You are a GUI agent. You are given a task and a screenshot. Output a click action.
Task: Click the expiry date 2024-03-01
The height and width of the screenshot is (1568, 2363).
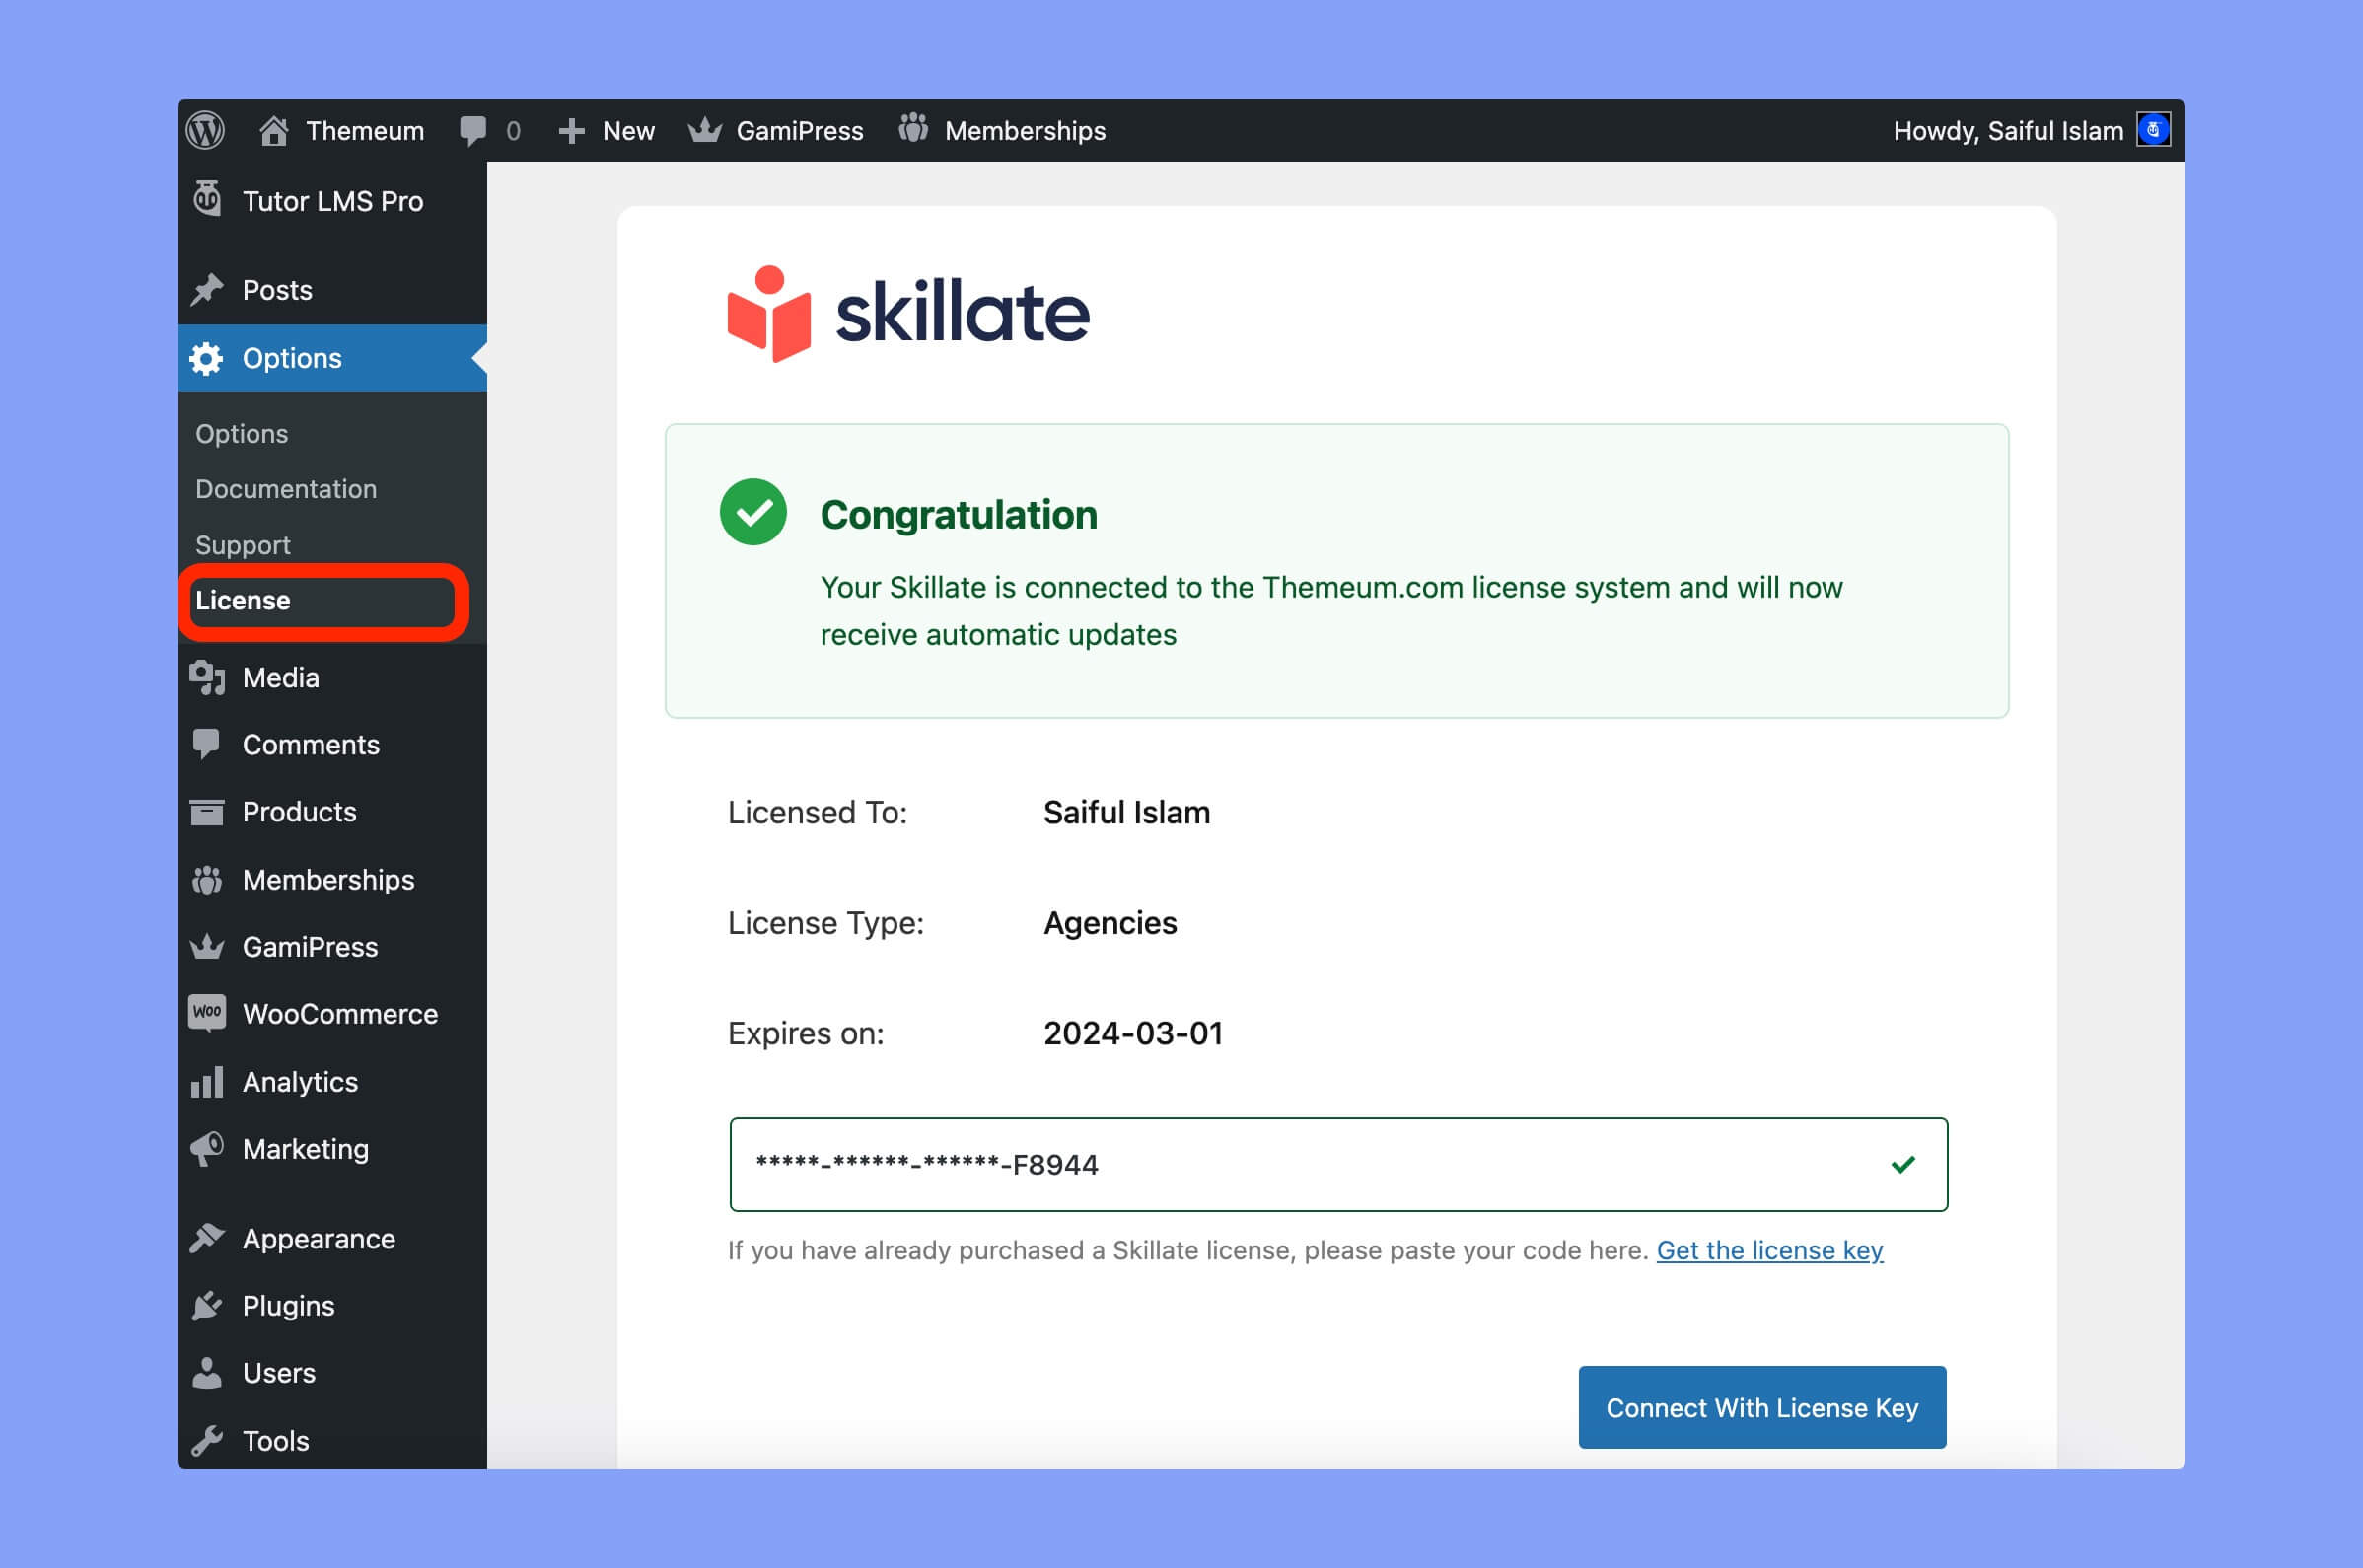pyautogui.click(x=1133, y=1033)
